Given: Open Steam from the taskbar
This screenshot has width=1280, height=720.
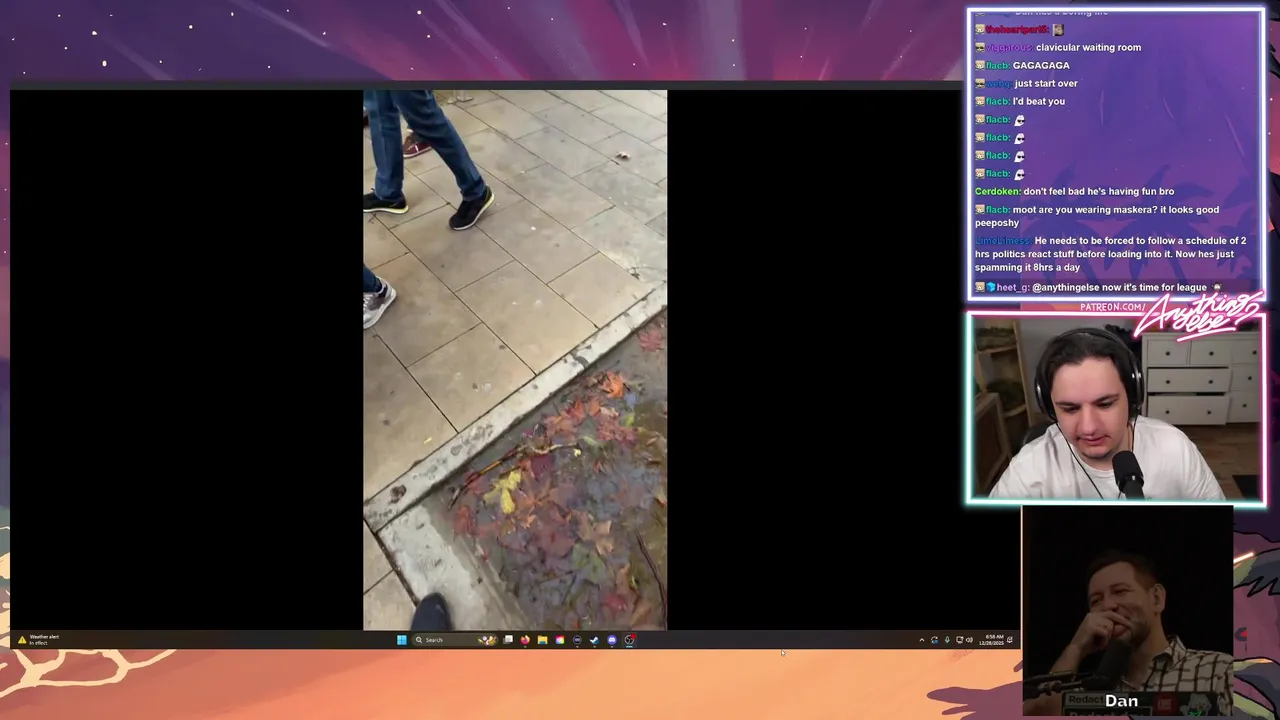Looking at the screenshot, I should coord(594,640).
